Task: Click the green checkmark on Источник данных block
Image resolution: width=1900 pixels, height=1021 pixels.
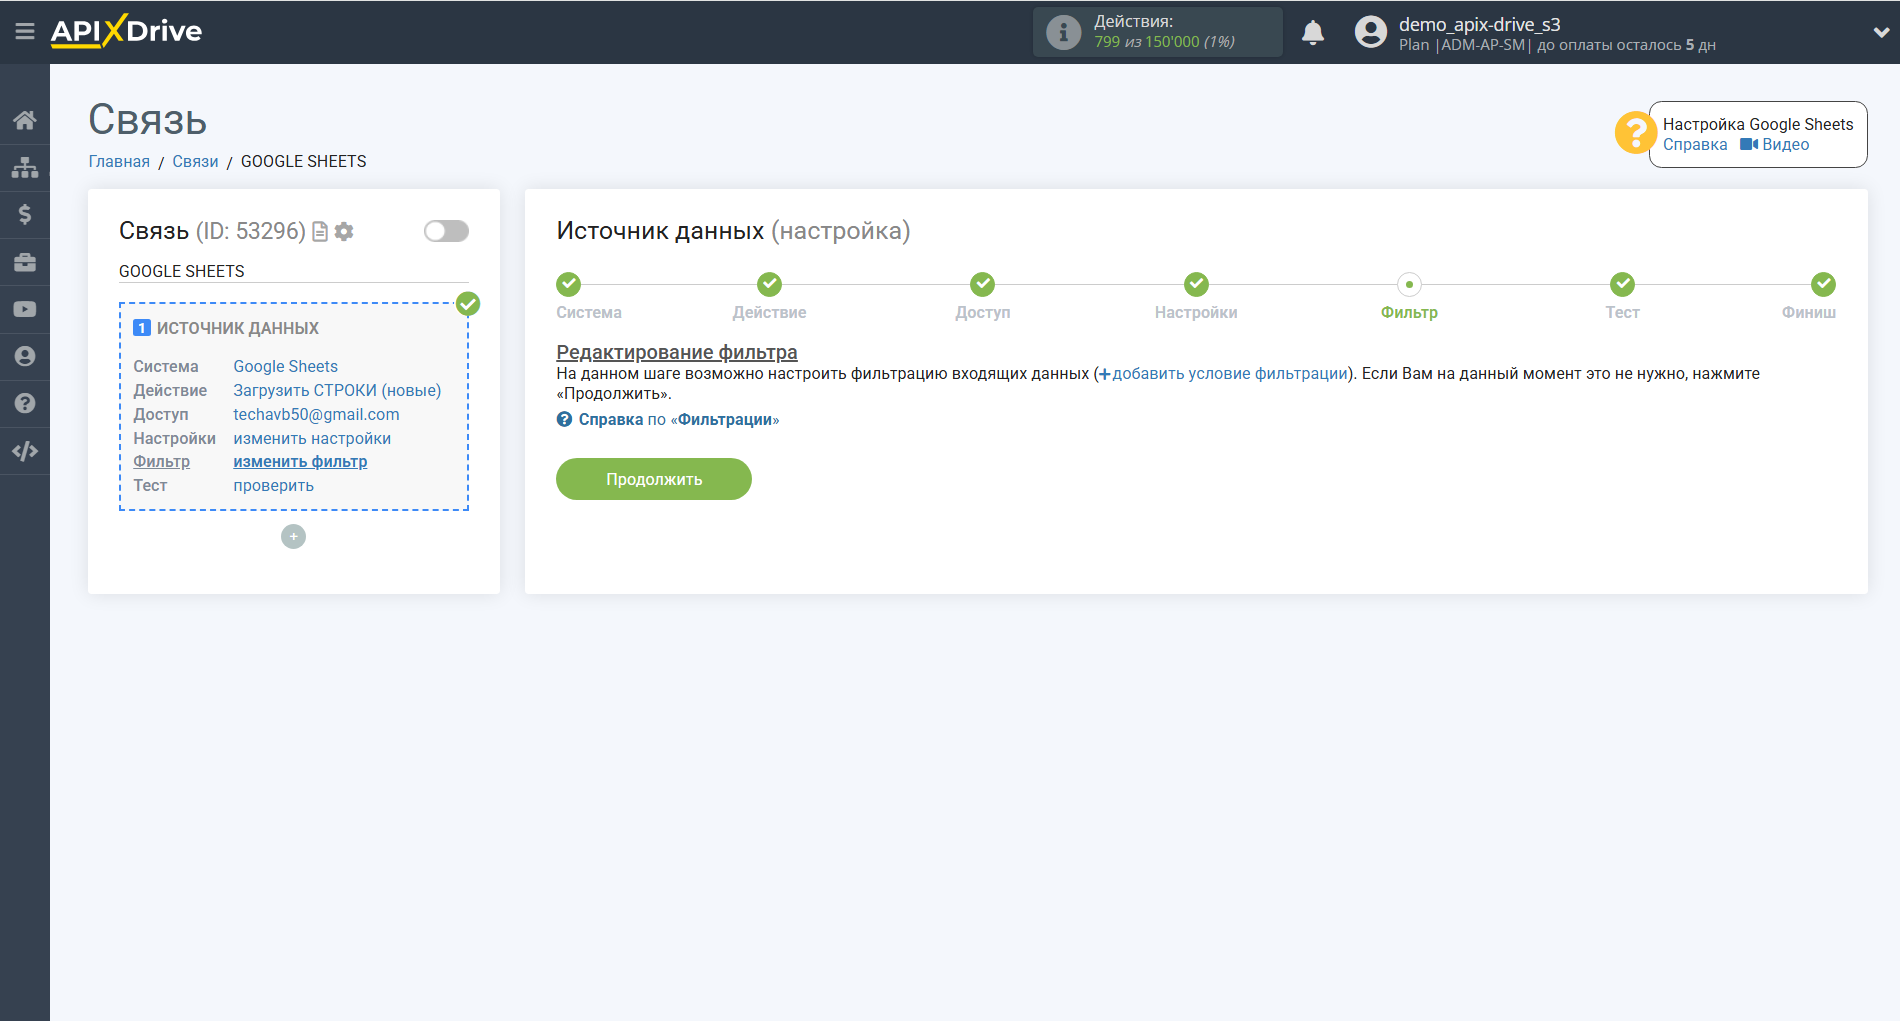Action: [x=467, y=304]
